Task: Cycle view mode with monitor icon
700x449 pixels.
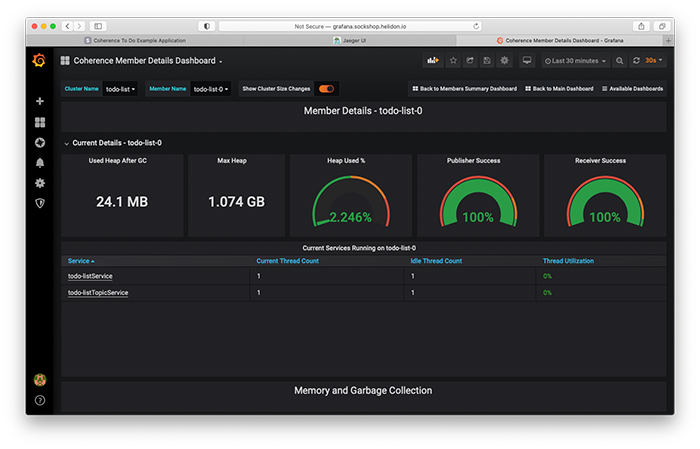Action: click(x=527, y=60)
